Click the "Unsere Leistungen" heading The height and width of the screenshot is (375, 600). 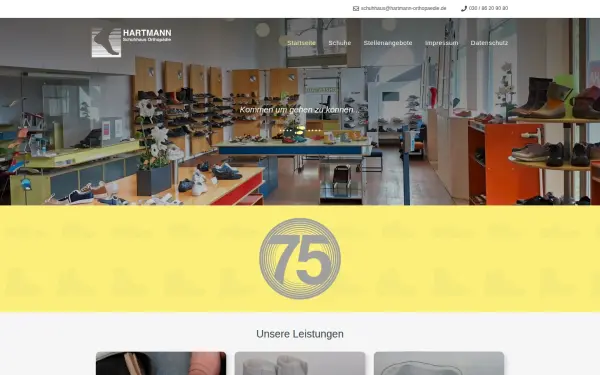click(300, 334)
